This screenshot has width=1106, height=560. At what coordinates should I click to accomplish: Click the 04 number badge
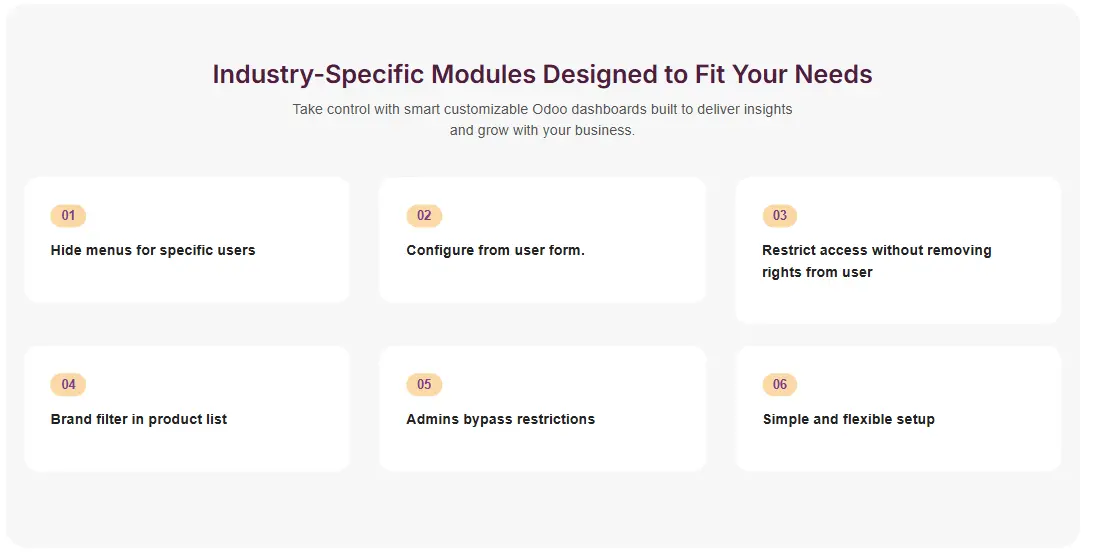click(x=68, y=385)
